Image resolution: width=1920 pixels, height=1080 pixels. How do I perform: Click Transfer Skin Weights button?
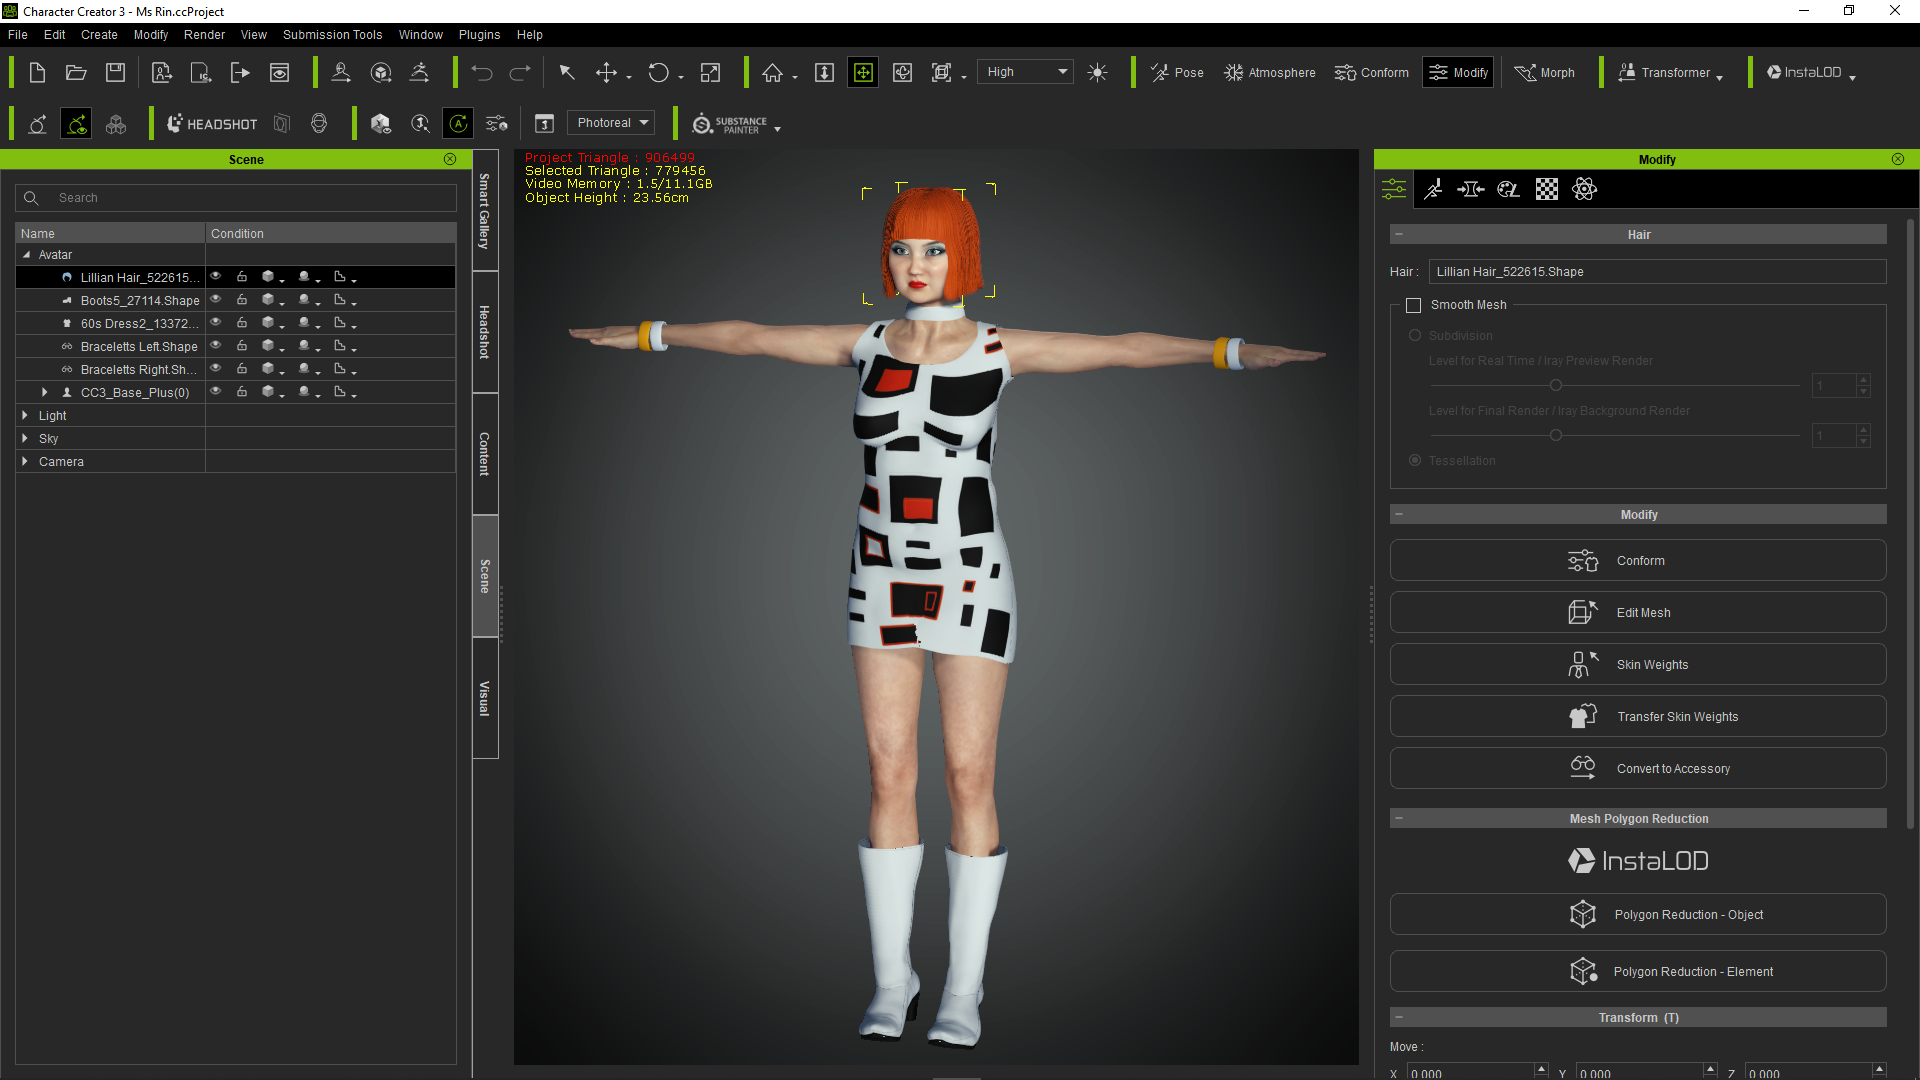[x=1638, y=717]
